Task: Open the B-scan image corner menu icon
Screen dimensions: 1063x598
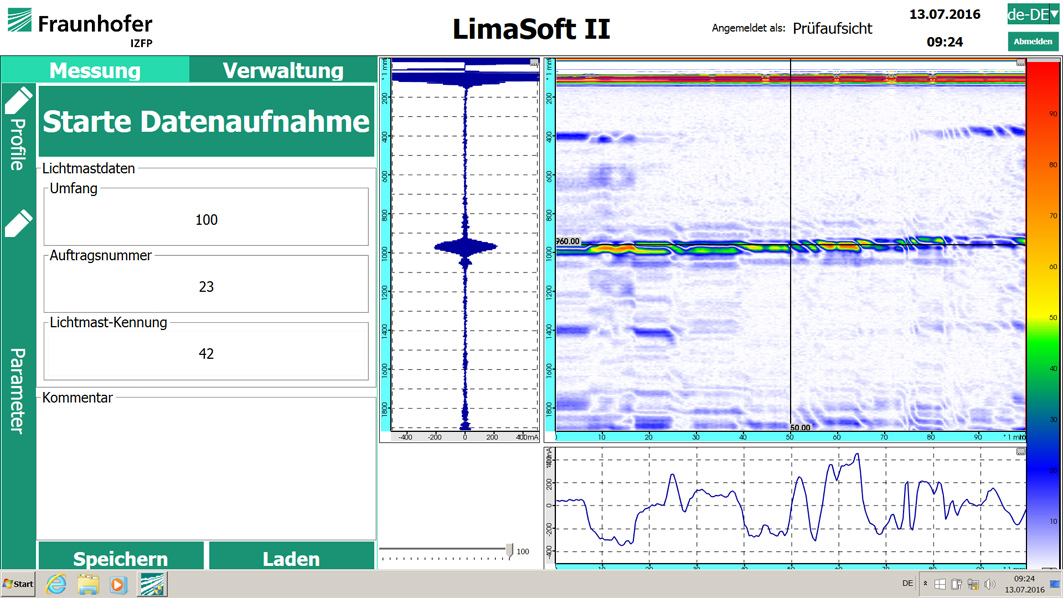Action: click(x=1020, y=63)
